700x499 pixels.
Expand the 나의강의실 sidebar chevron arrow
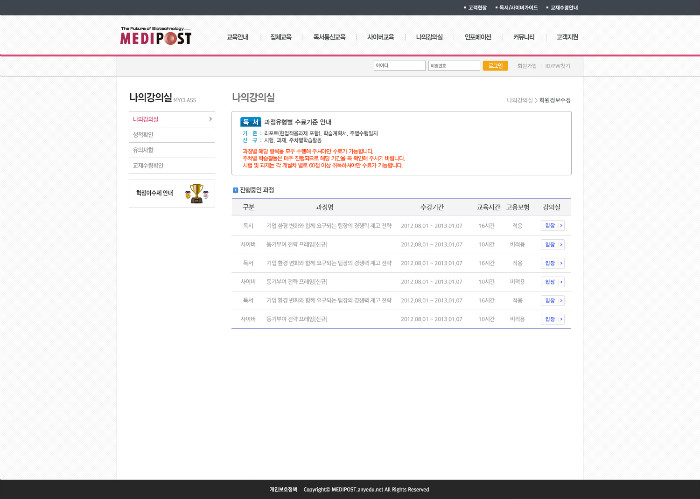pyautogui.click(x=210, y=119)
